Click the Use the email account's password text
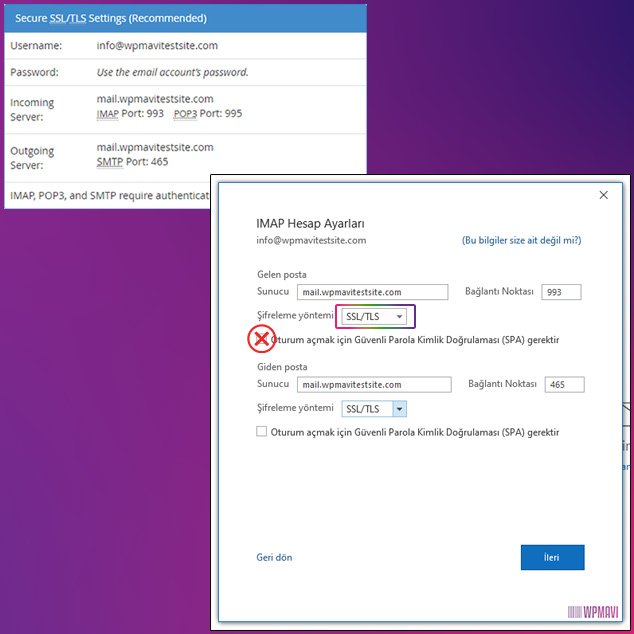 tap(172, 72)
